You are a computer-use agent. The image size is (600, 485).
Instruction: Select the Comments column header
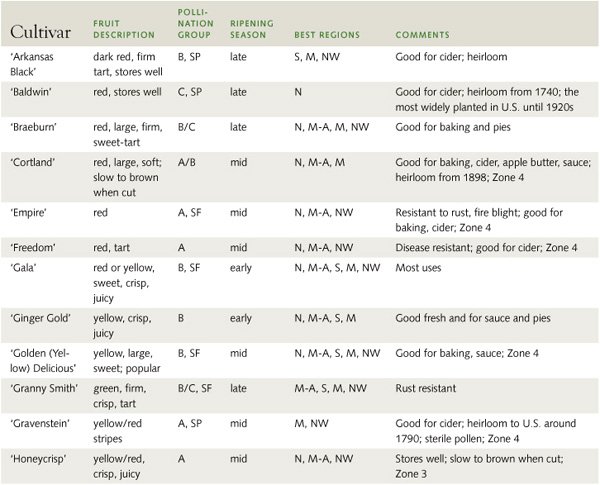click(422, 35)
